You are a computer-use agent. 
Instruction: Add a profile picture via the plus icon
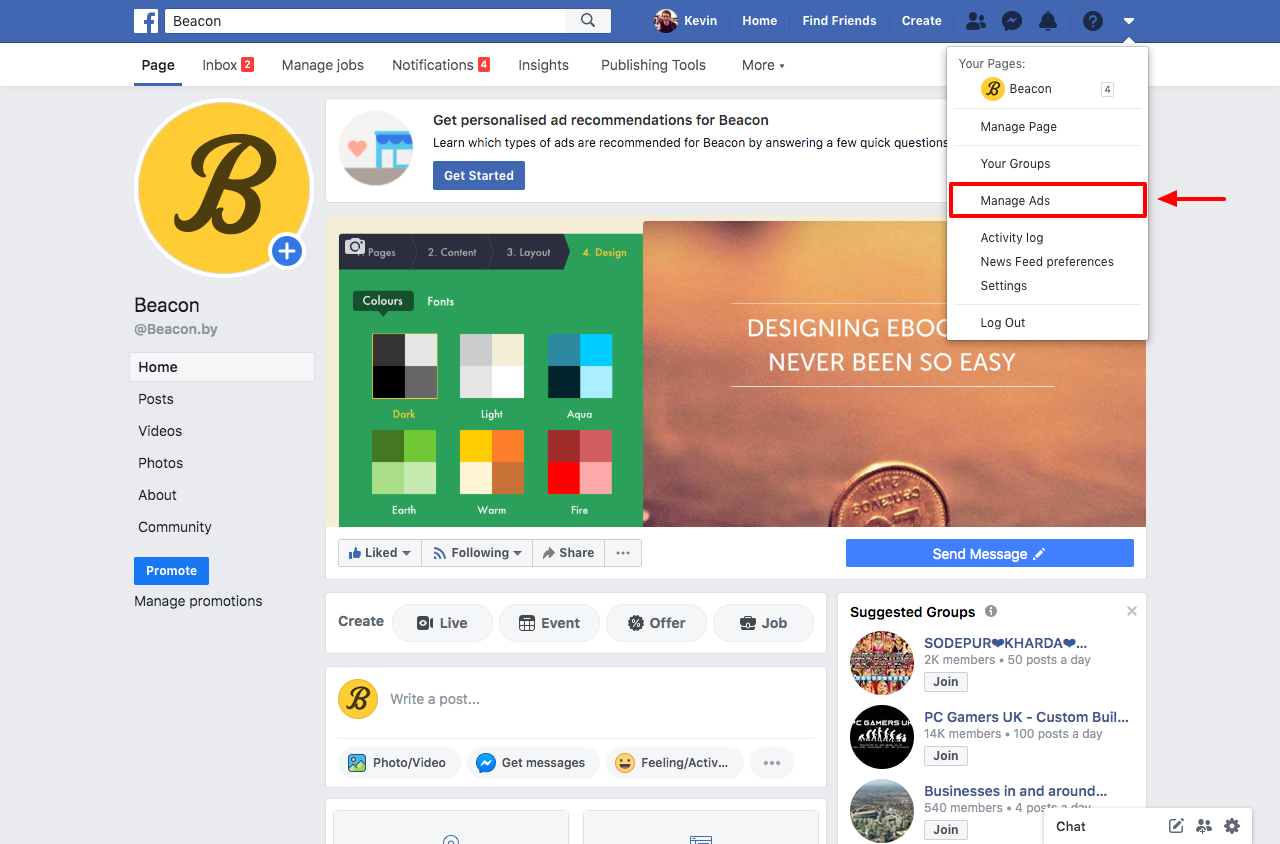point(287,251)
